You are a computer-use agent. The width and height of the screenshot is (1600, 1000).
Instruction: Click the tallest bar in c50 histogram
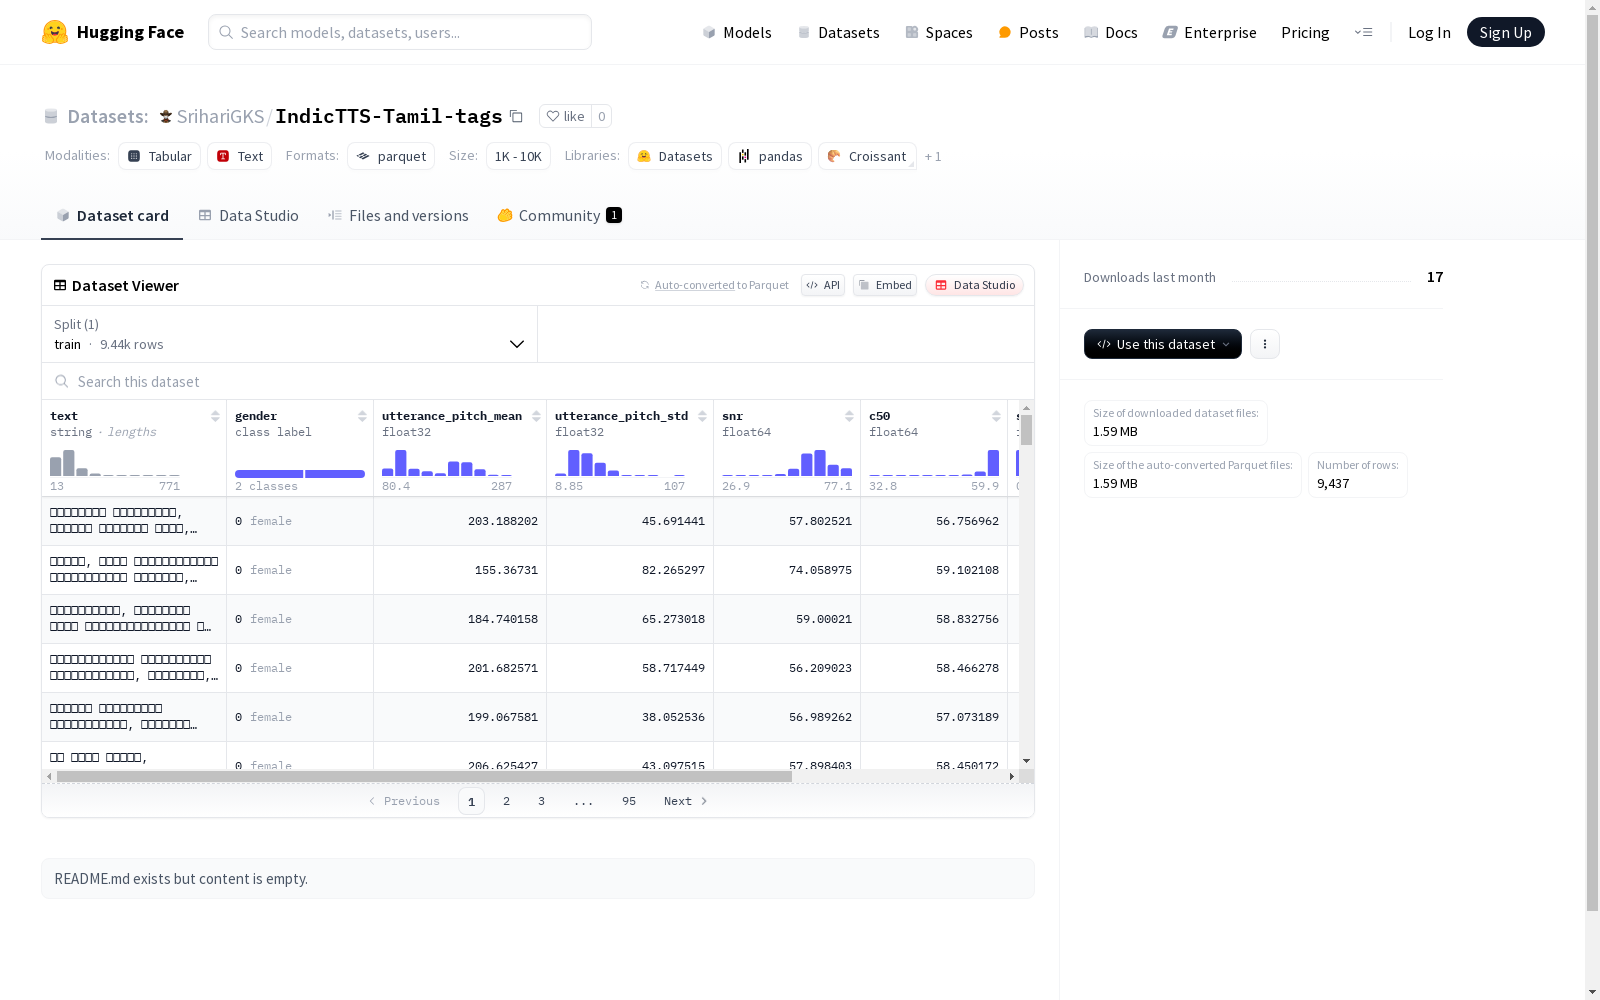993,463
